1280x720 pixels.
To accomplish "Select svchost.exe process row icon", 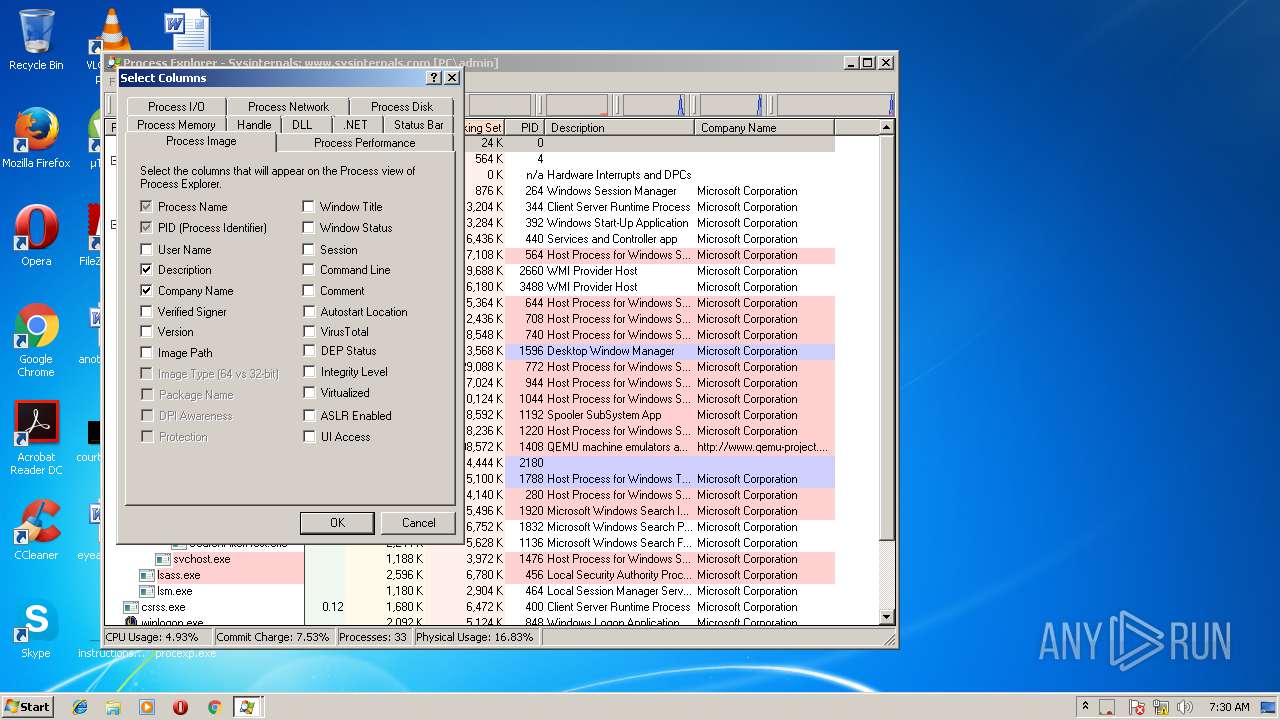I will (x=165, y=559).
